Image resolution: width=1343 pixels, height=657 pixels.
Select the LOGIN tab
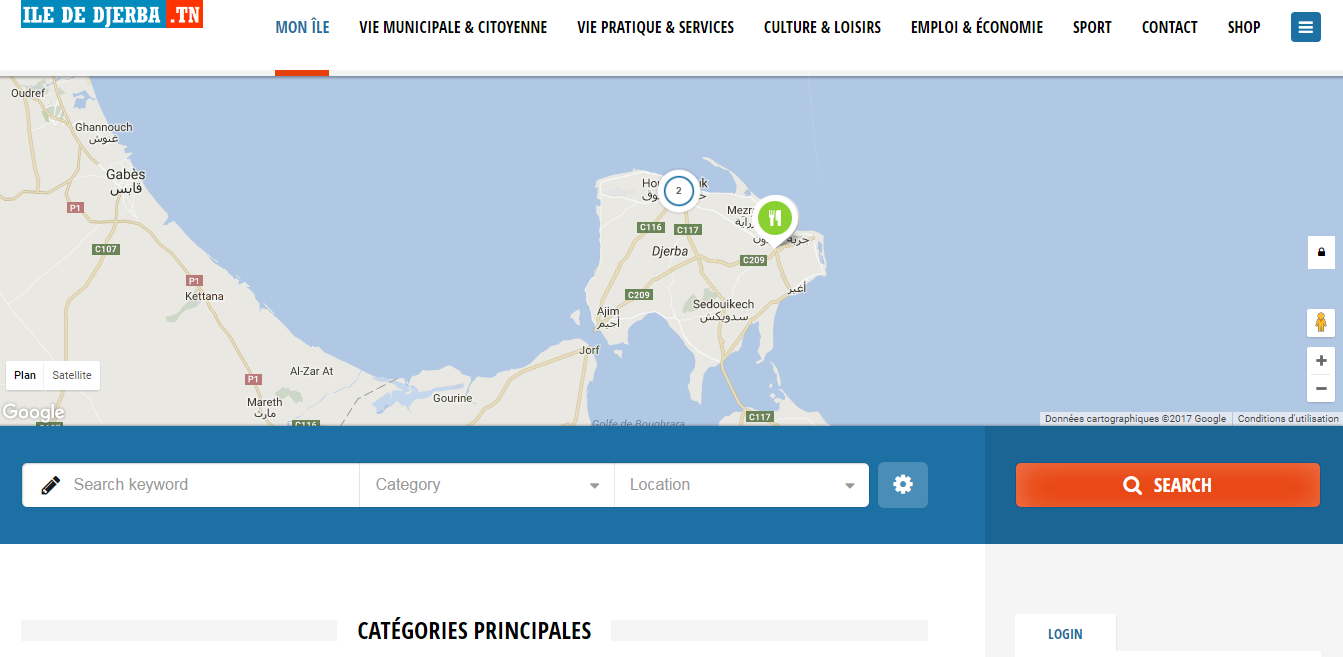pyautogui.click(x=1065, y=634)
